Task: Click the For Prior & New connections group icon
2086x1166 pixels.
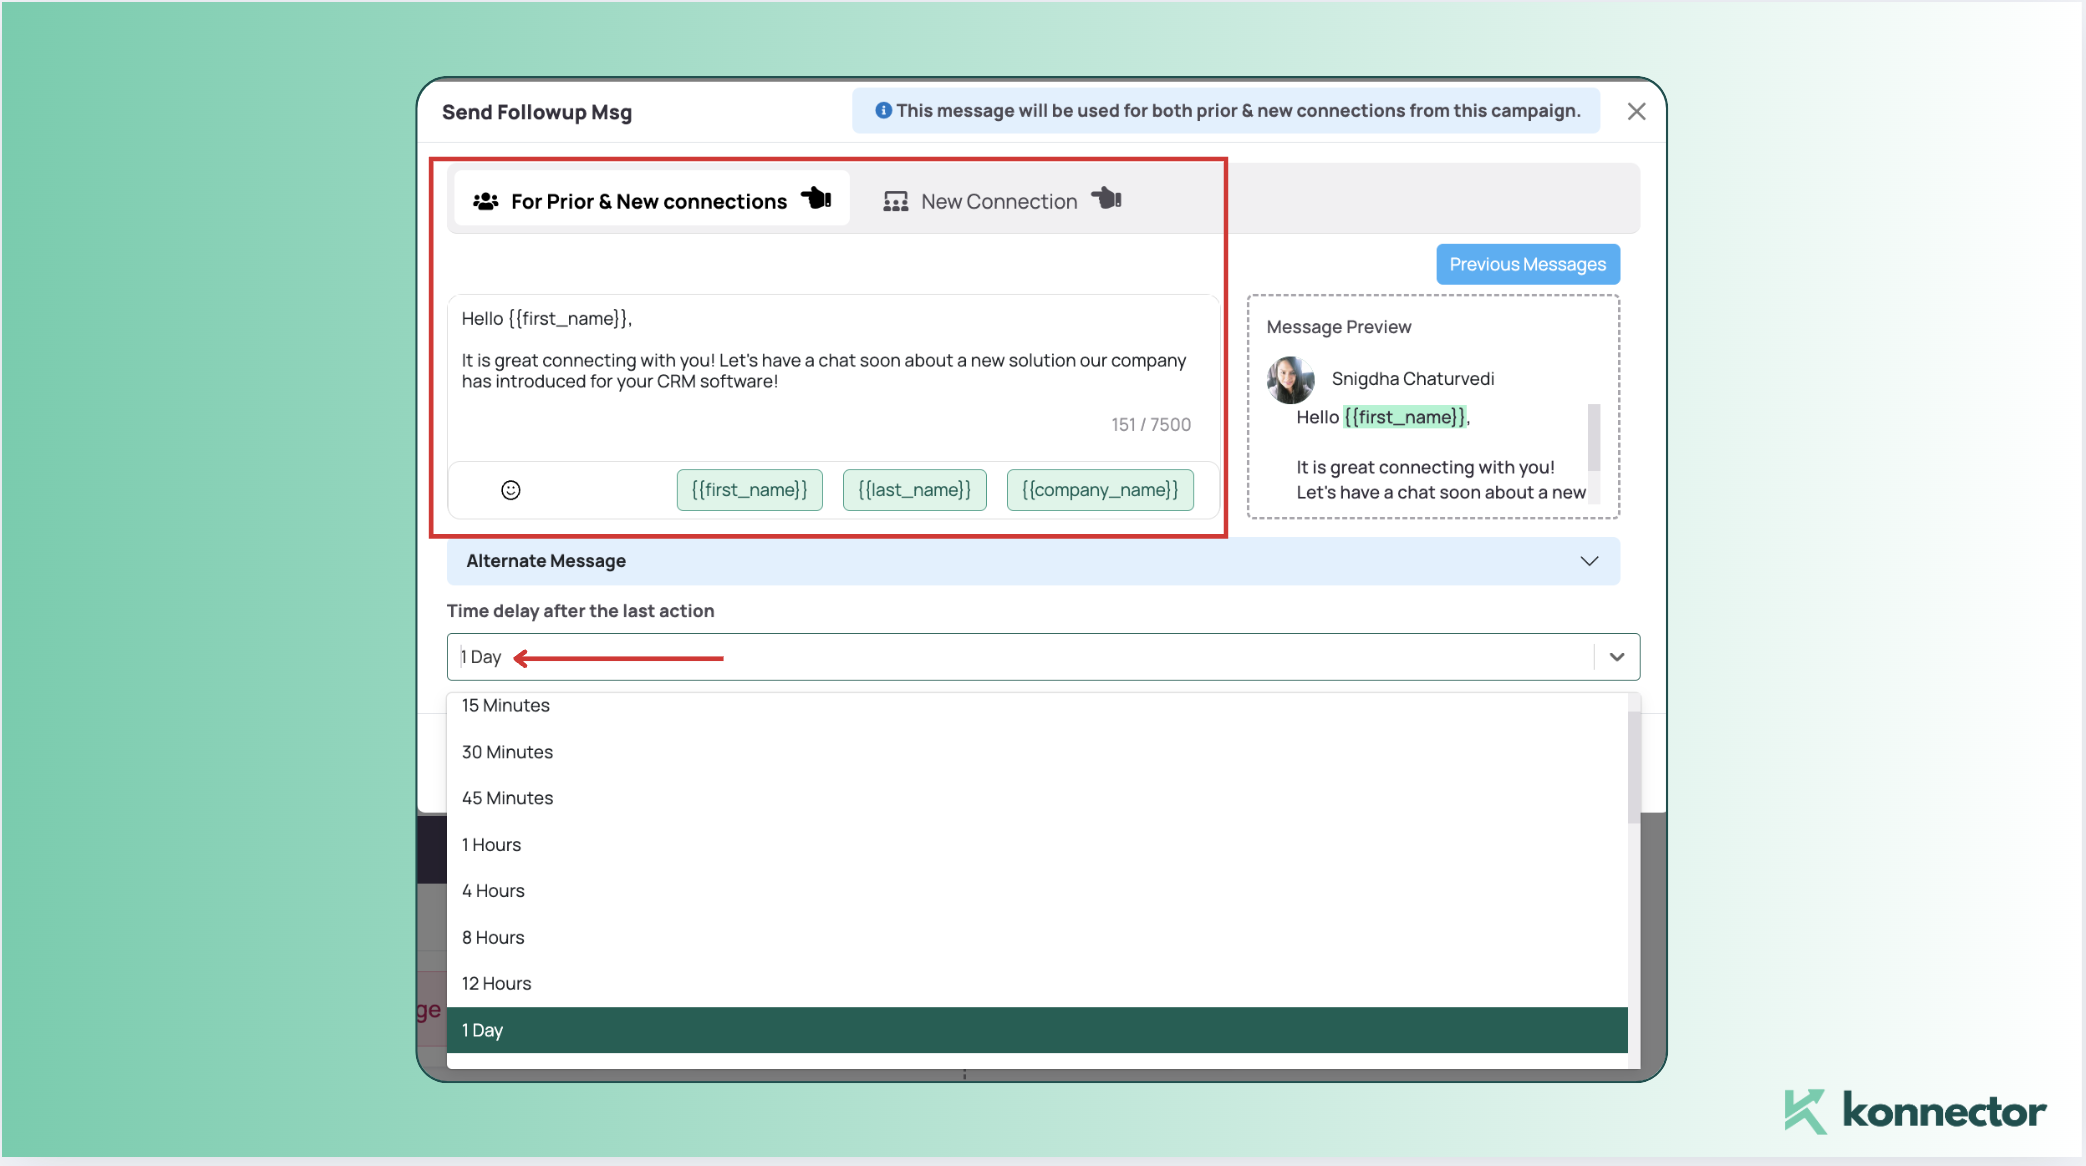Action: [x=487, y=201]
